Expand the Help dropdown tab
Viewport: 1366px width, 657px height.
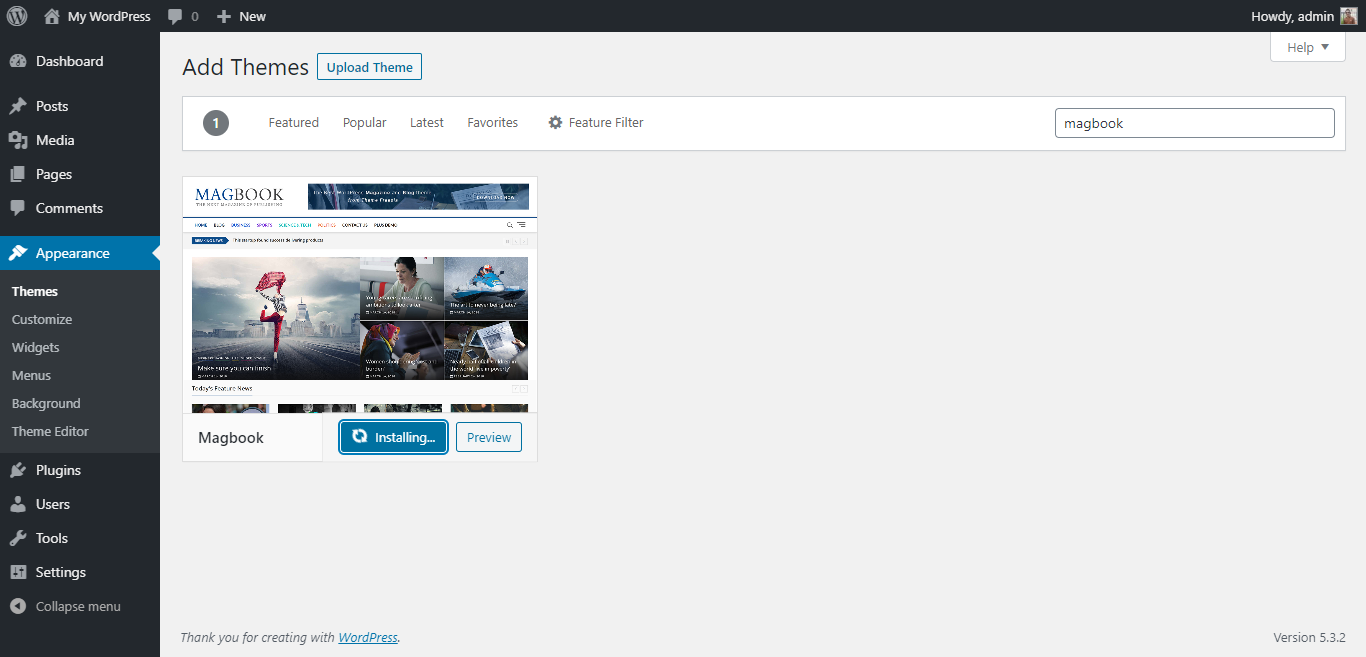[x=1307, y=47]
